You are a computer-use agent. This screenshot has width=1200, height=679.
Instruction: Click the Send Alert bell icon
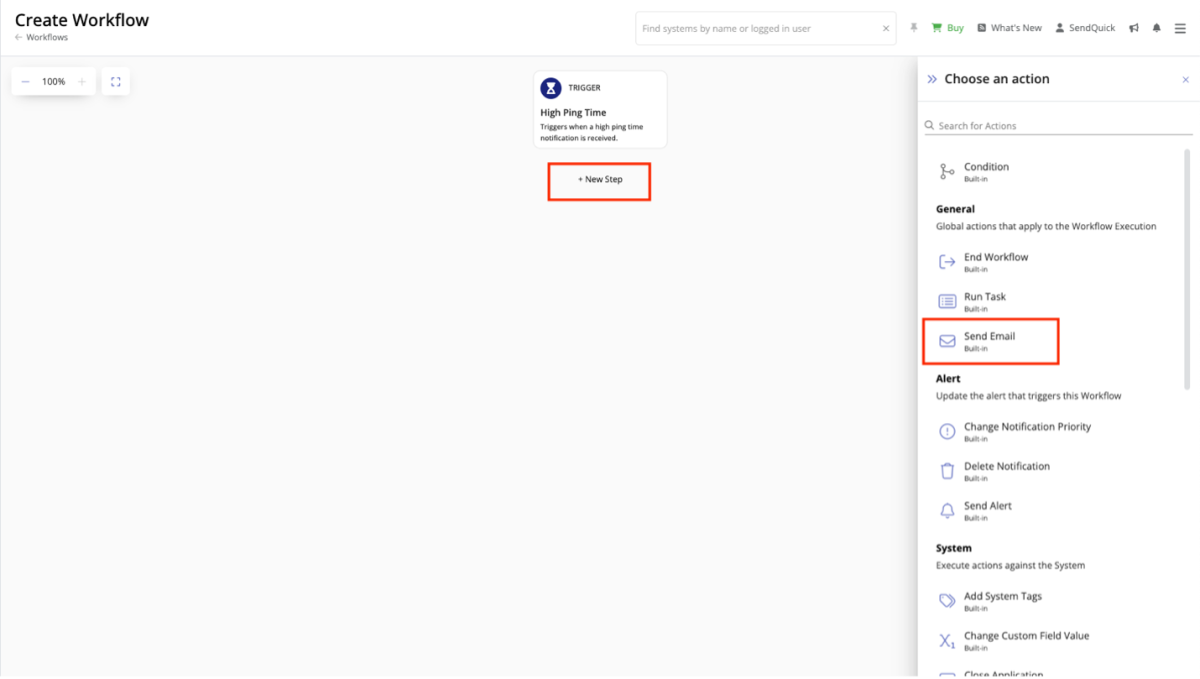point(947,511)
